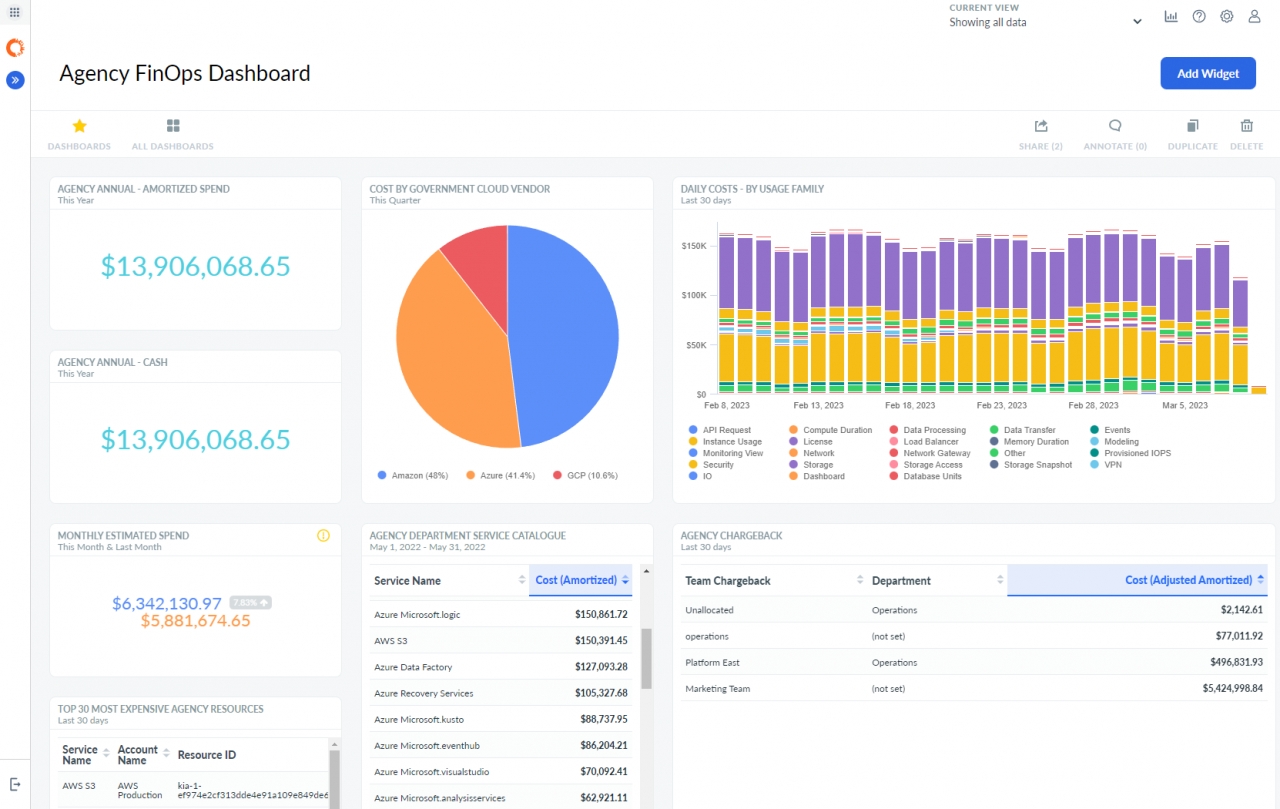Screen dimensions: 1280x809
Task: Open the apps grid icon top left
Action: tap(14, 12)
